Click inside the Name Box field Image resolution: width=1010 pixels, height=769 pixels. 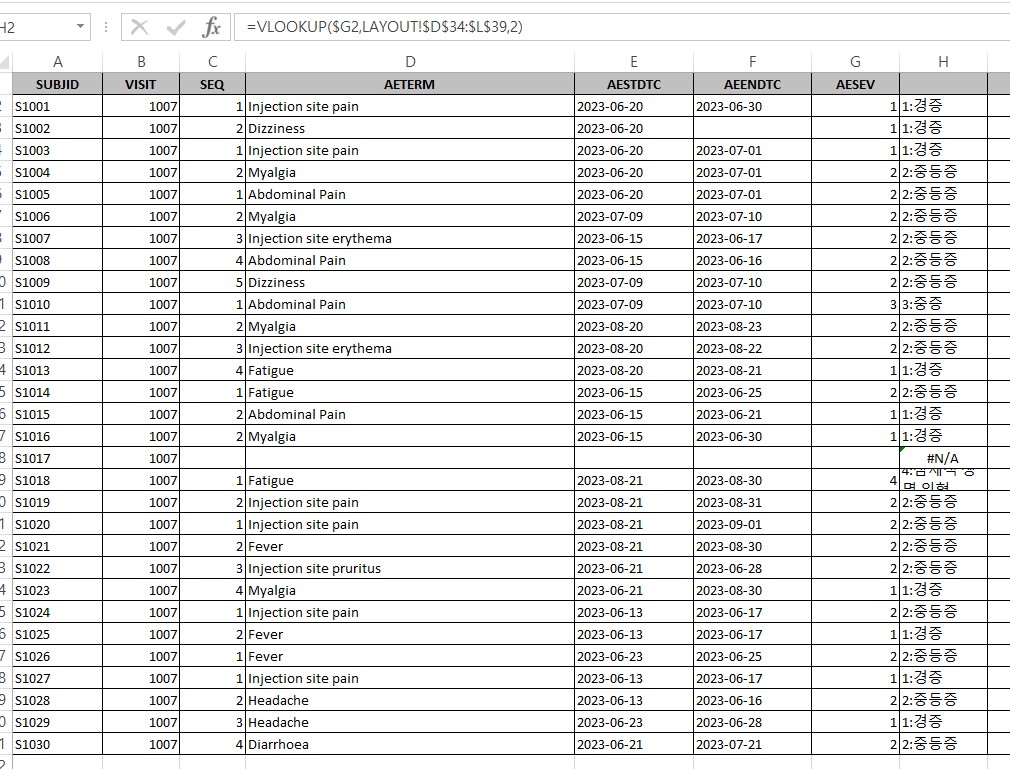tap(35, 27)
